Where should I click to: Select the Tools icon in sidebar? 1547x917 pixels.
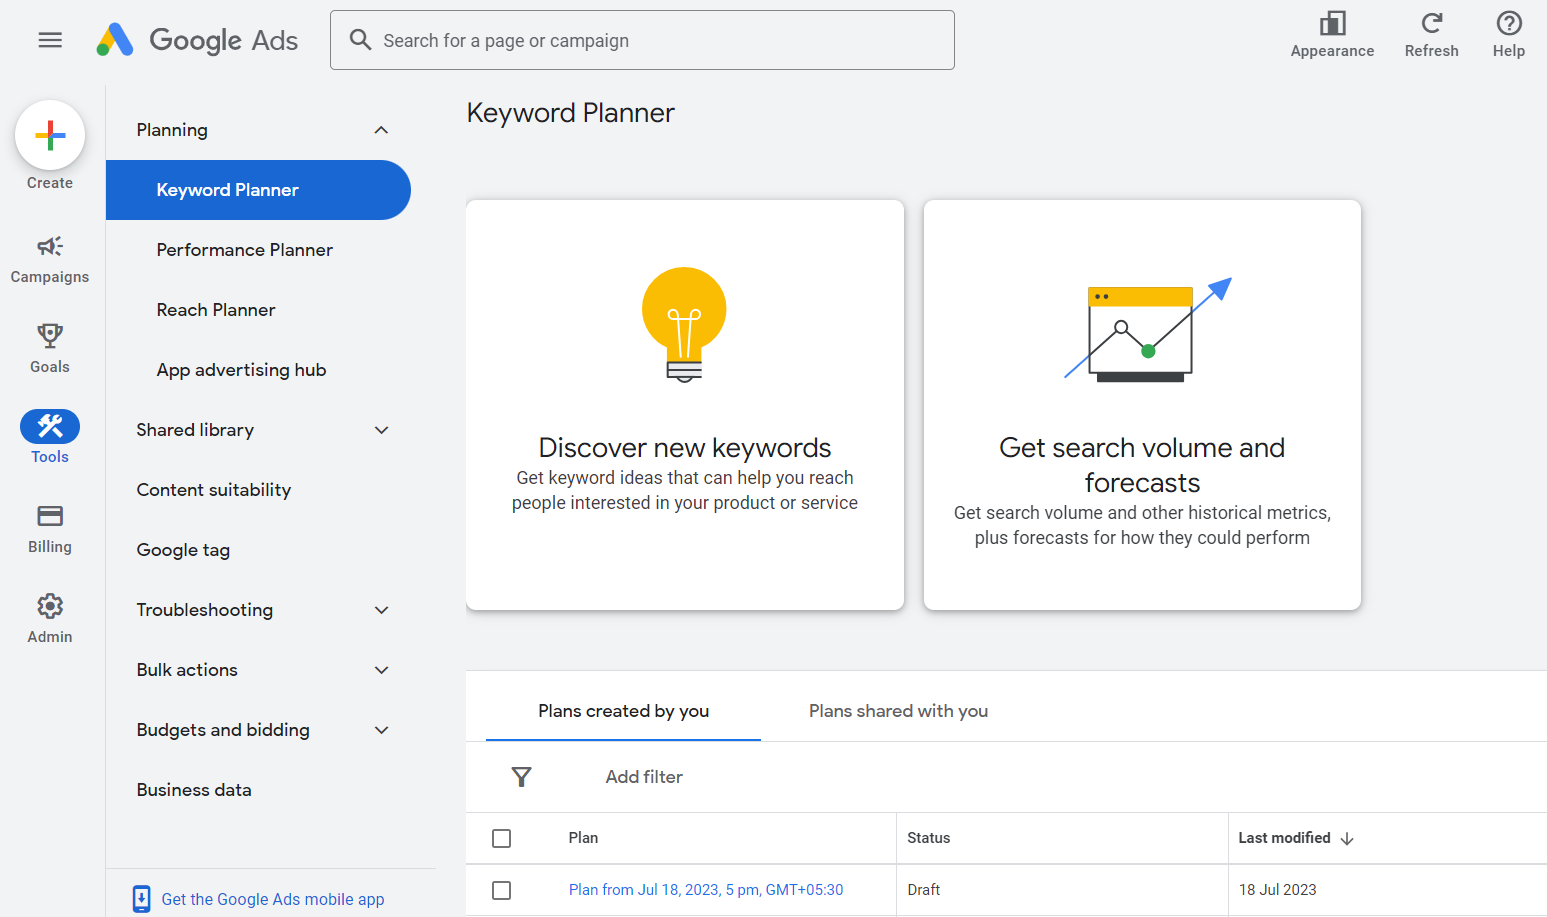pyautogui.click(x=50, y=427)
